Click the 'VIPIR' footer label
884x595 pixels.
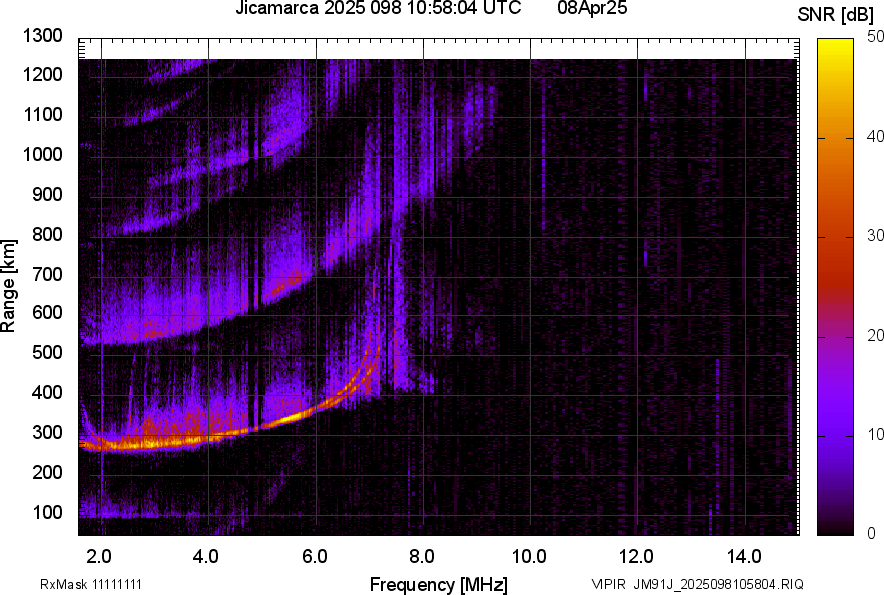pyautogui.click(x=608, y=584)
